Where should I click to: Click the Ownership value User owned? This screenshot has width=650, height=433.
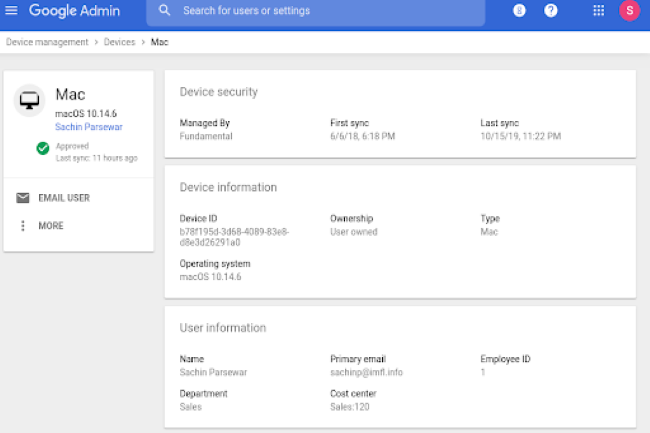[x=354, y=232]
